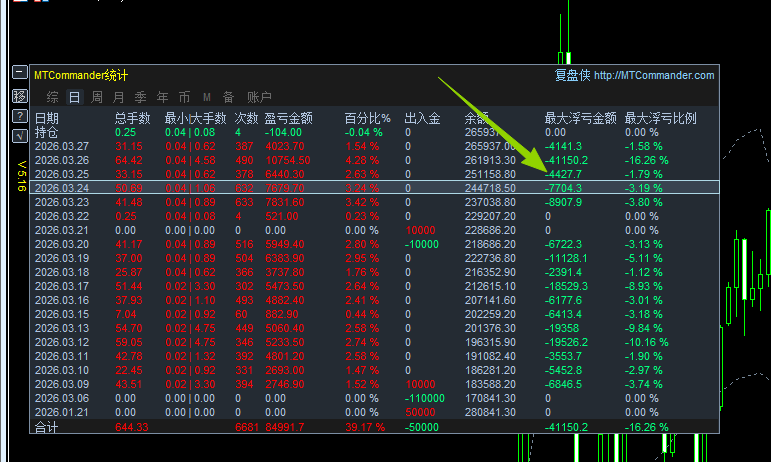Toggle the √ checkmark button in sidebar

click(20, 136)
